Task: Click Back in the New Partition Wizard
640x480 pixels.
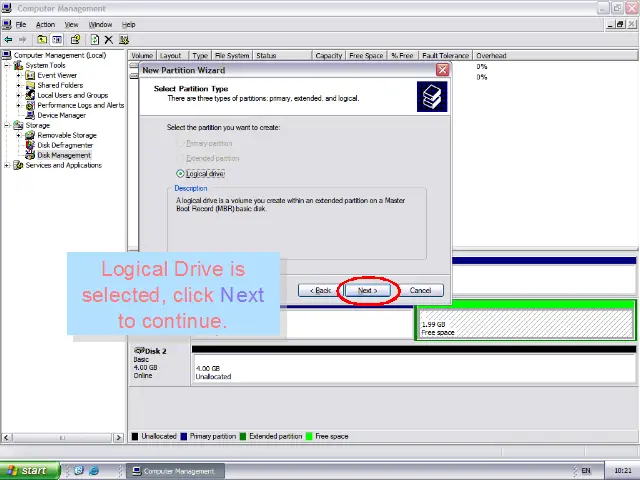Action: [x=320, y=290]
